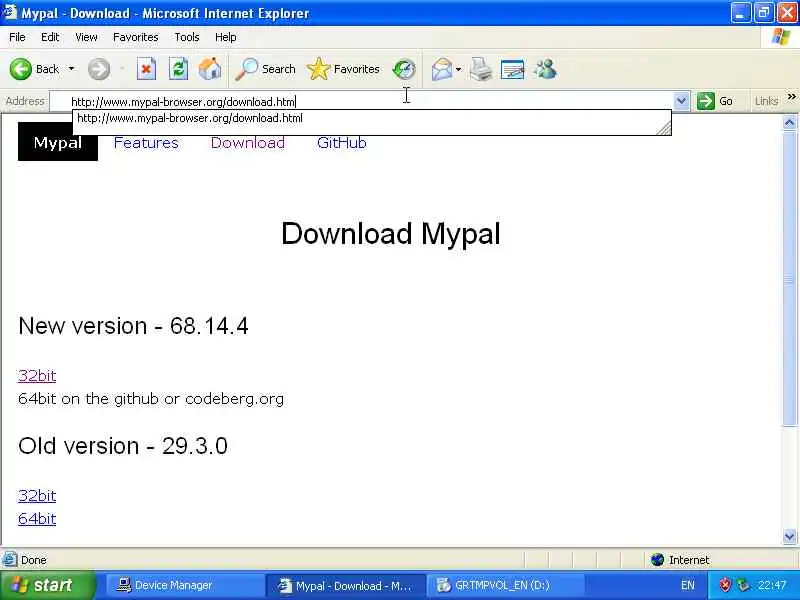Expand the Links chevron overflow

point(791,96)
